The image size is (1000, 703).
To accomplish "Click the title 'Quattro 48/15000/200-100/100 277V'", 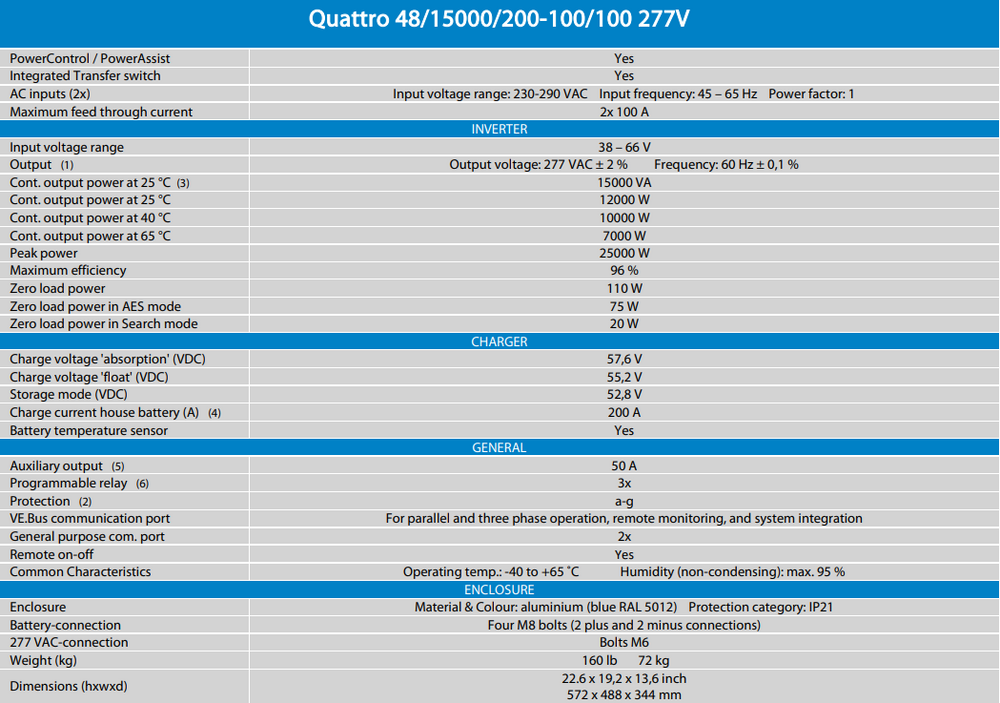I will (x=499, y=18).
